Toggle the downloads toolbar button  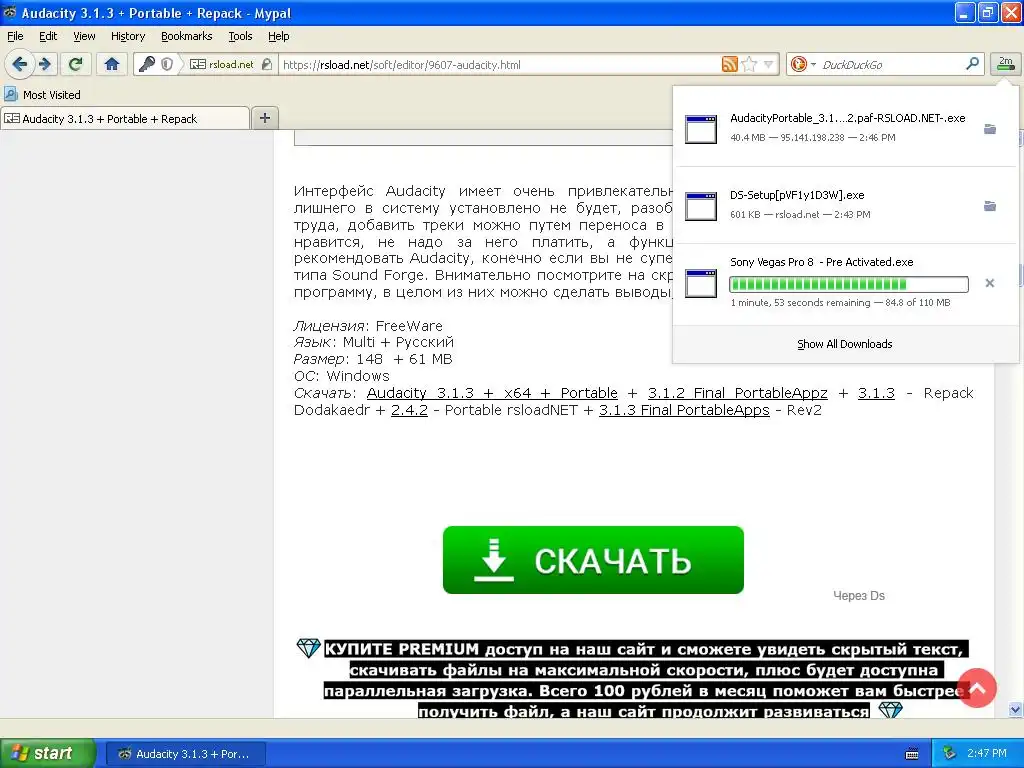pos(1005,64)
